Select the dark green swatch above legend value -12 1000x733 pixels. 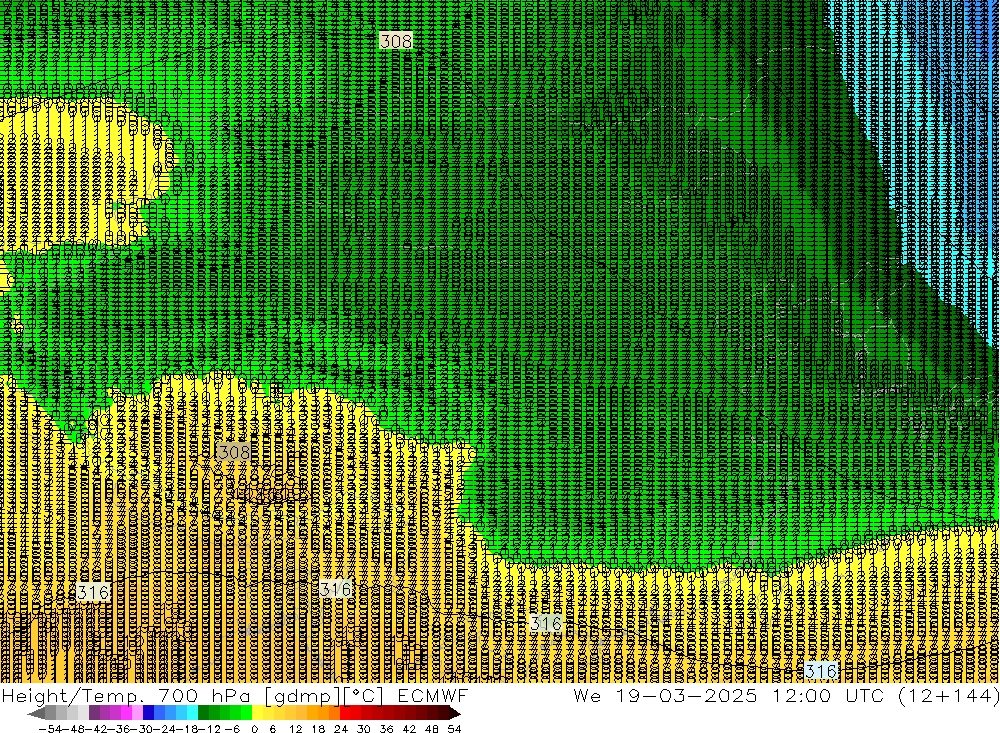[x=203, y=713]
